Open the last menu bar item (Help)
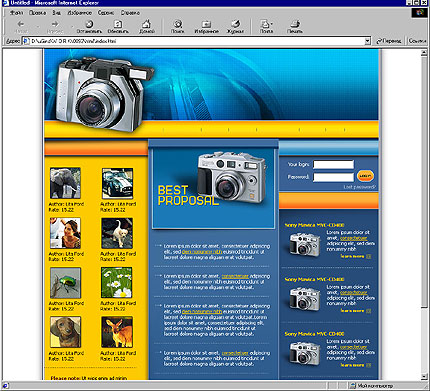 [130, 13]
